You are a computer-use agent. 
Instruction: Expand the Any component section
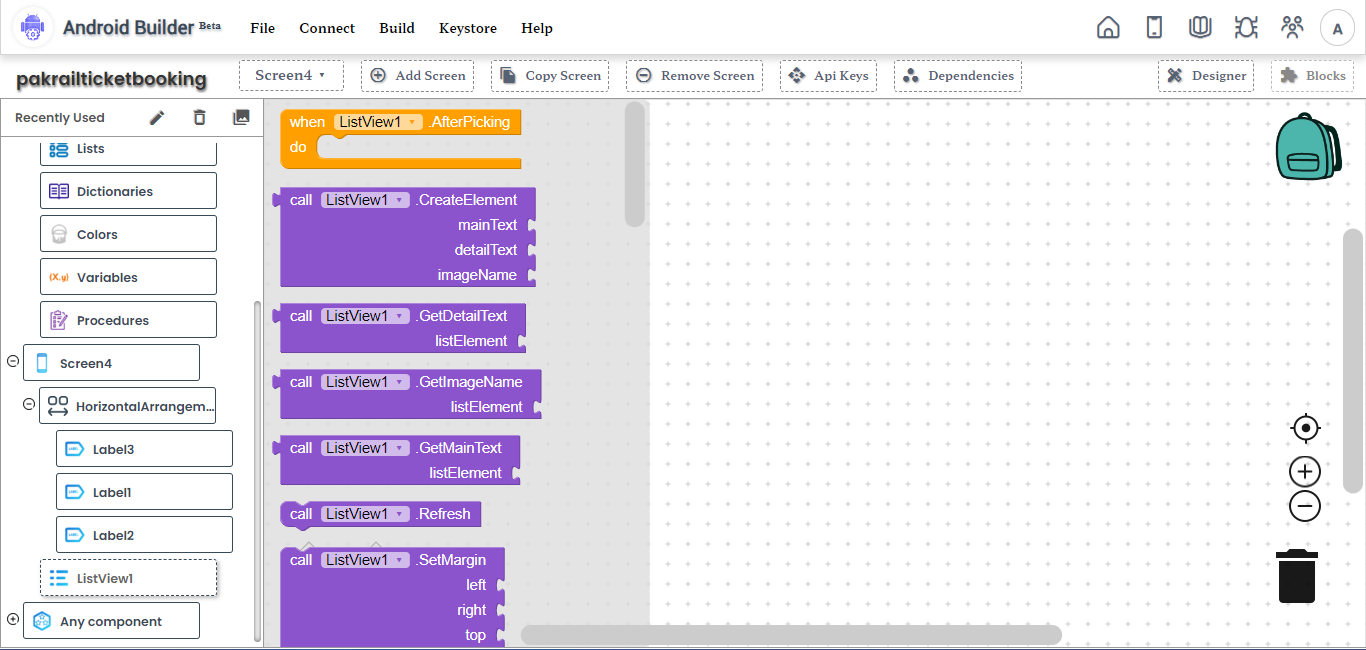(x=11, y=620)
